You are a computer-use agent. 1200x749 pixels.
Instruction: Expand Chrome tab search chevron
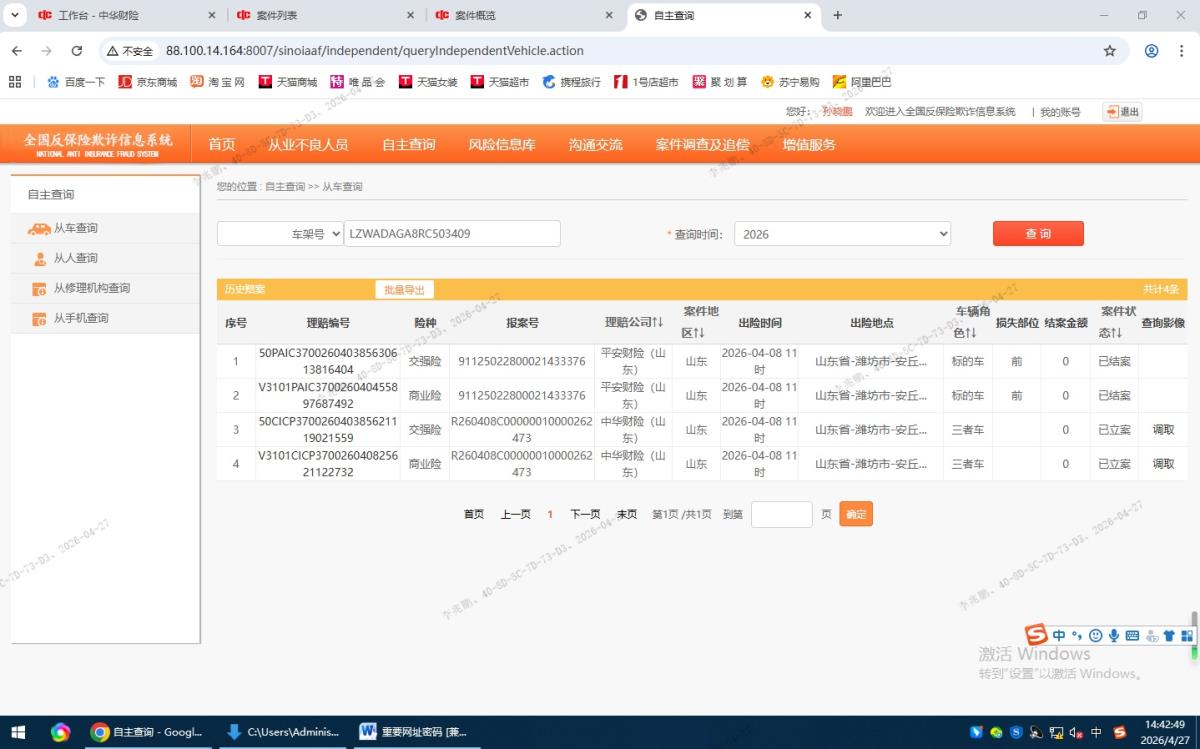pyautogui.click(x=14, y=15)
